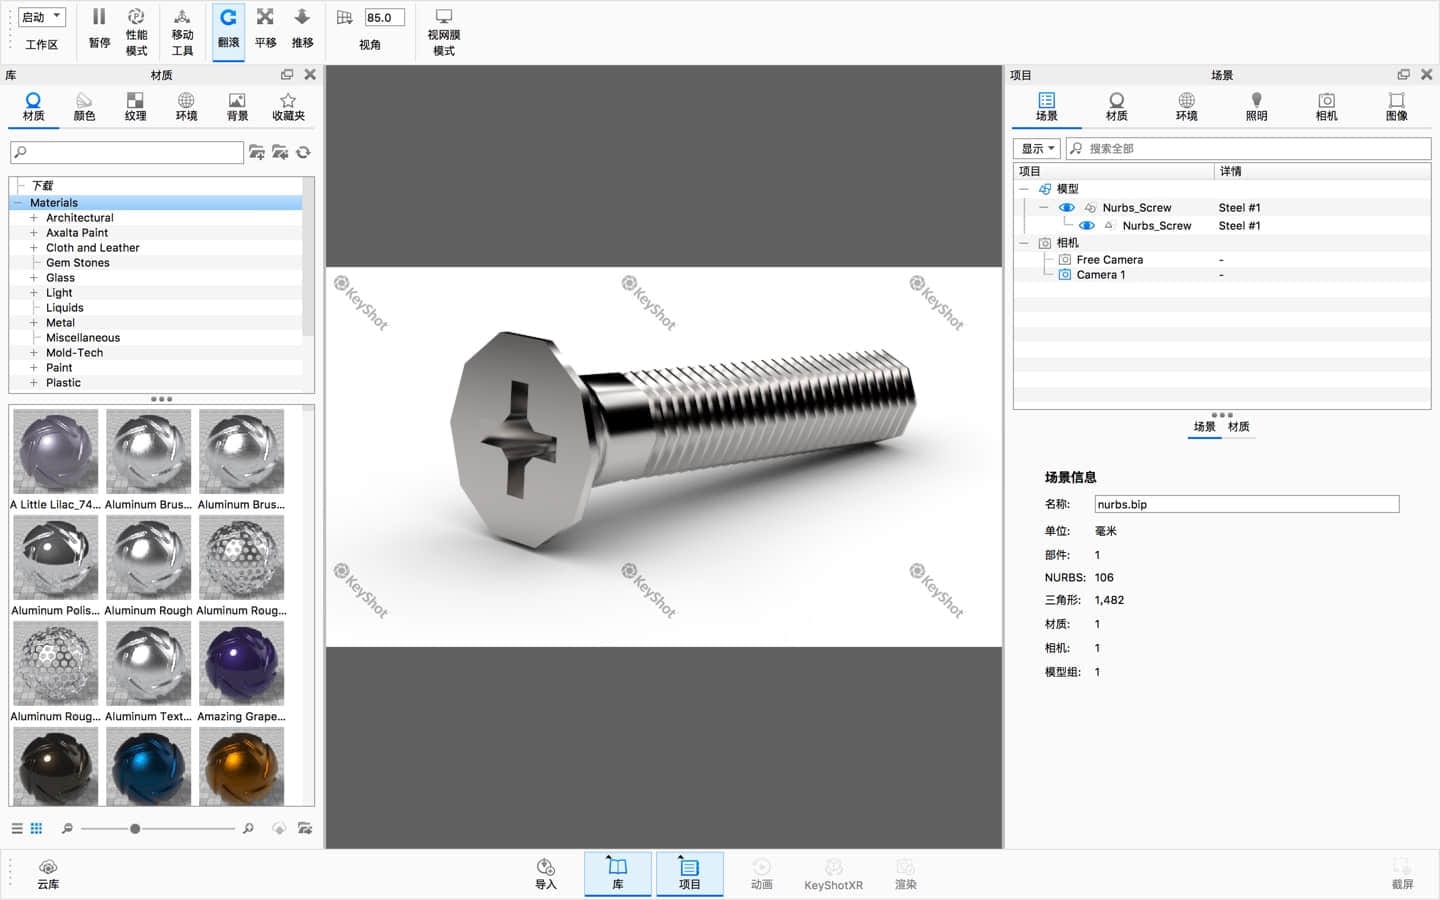
Task: Click the zoom out thumbnails magnifier
Action: [x=67, y=828]
